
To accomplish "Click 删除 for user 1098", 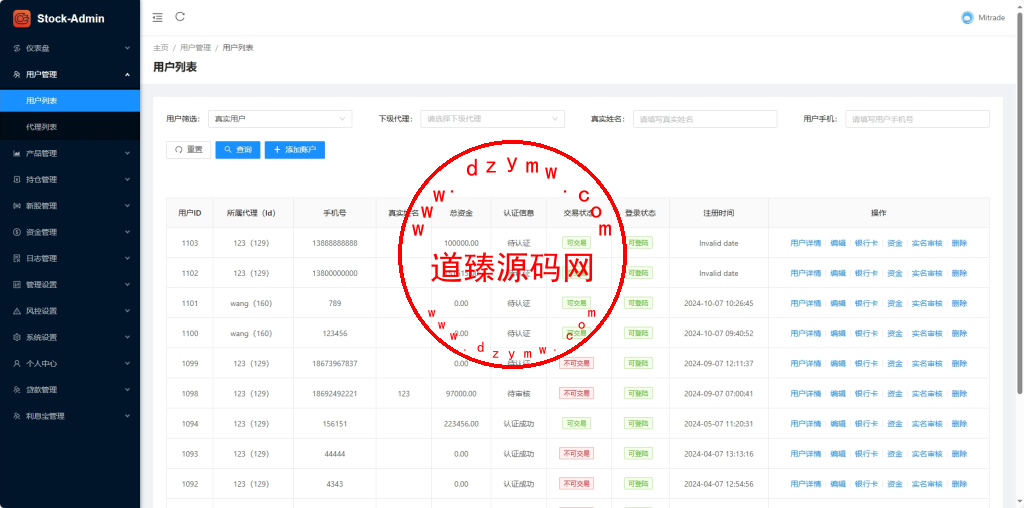I will (x=959, y=393).
